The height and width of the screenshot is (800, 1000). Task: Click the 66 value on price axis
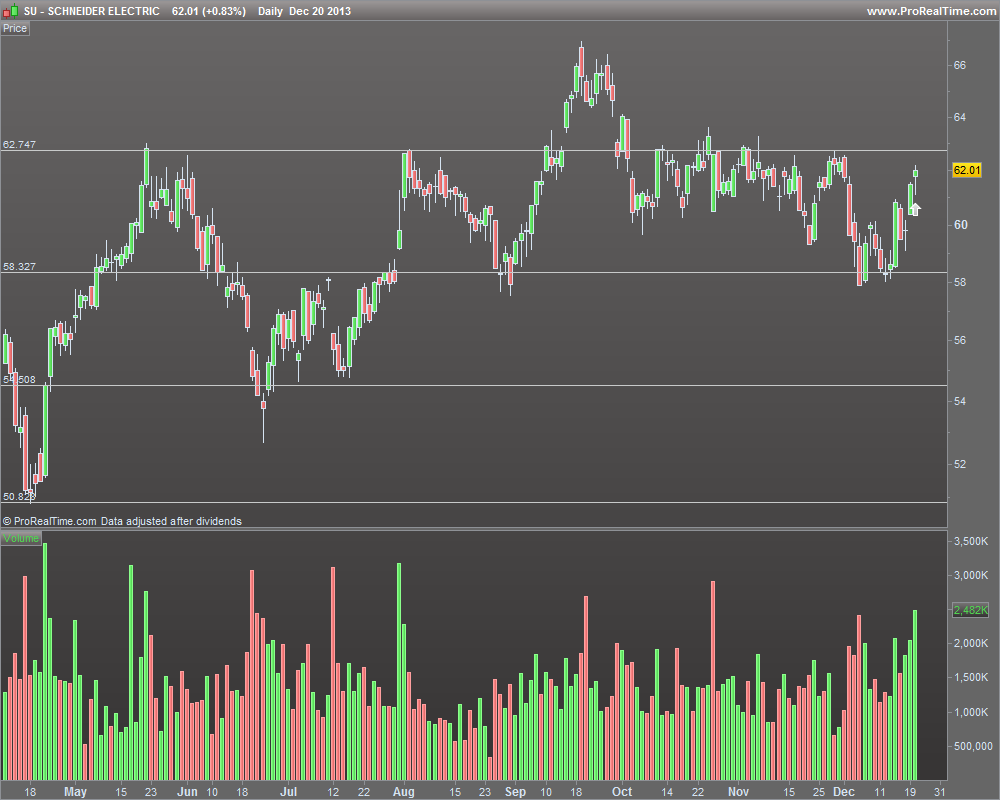pyautogui.click(x=960, y=65)
